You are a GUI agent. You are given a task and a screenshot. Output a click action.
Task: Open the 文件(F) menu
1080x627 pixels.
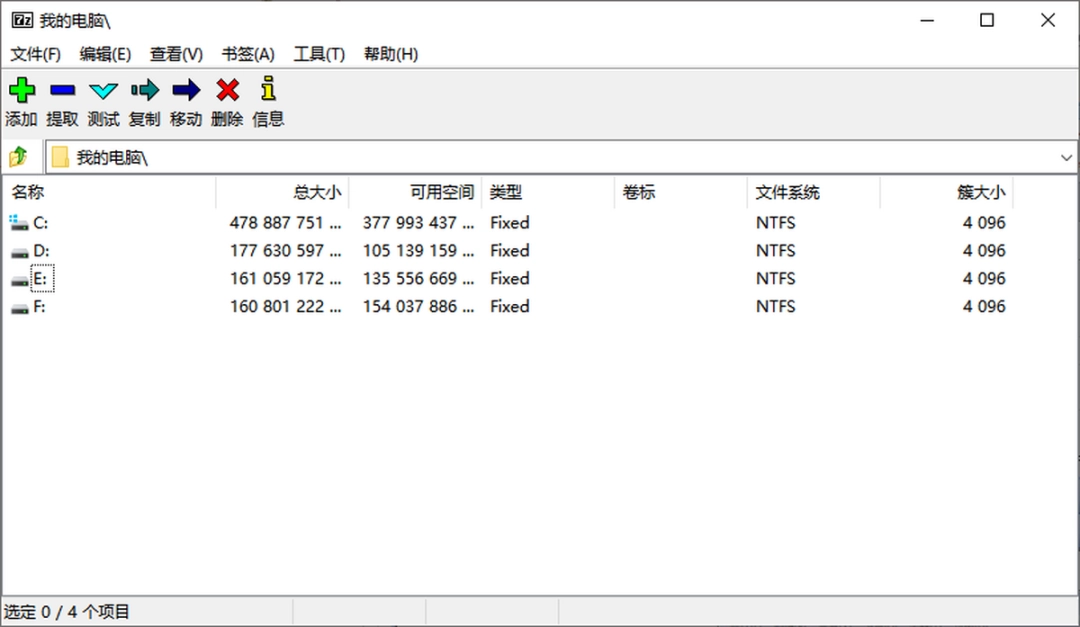point(36,54)
